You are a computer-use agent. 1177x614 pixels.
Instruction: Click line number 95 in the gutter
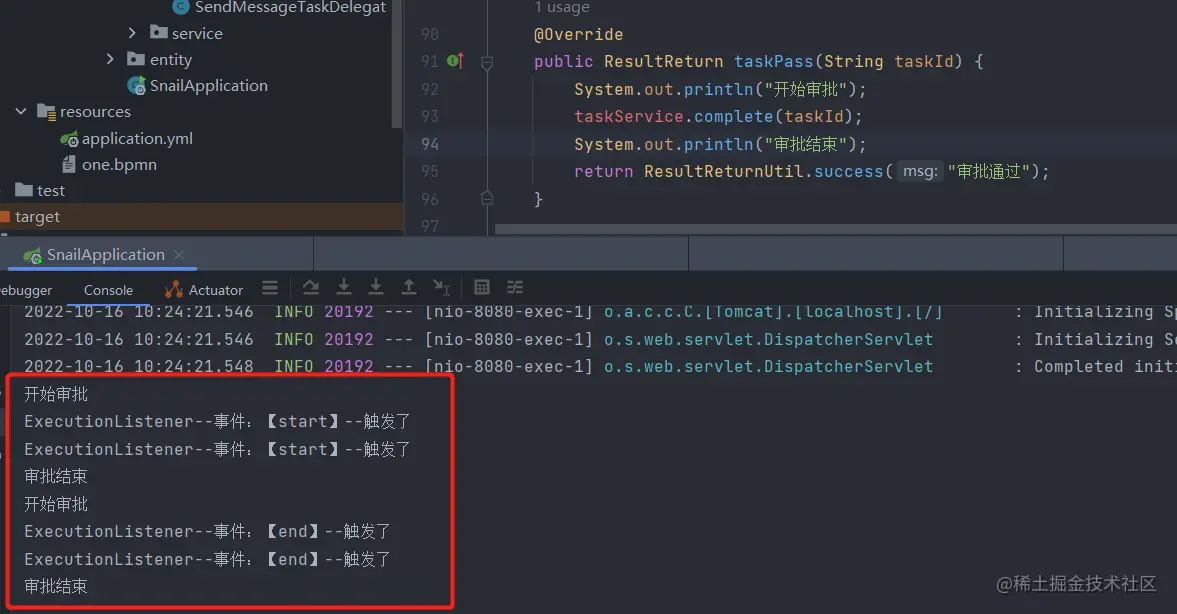coord(429,171)
